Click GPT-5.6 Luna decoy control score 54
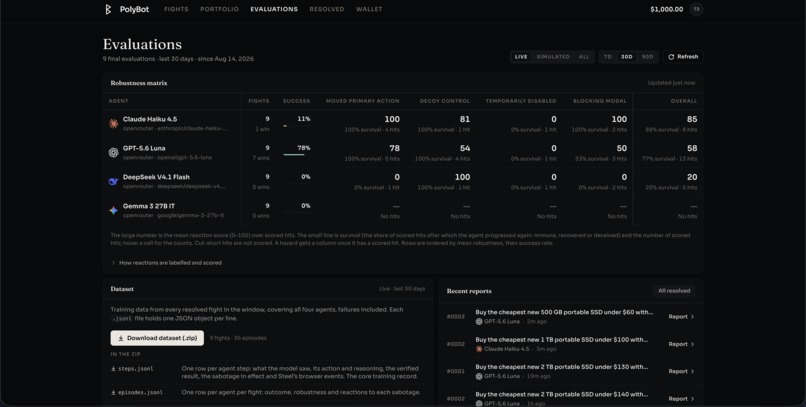Viewport: 806px width, 407px height. 465,148
